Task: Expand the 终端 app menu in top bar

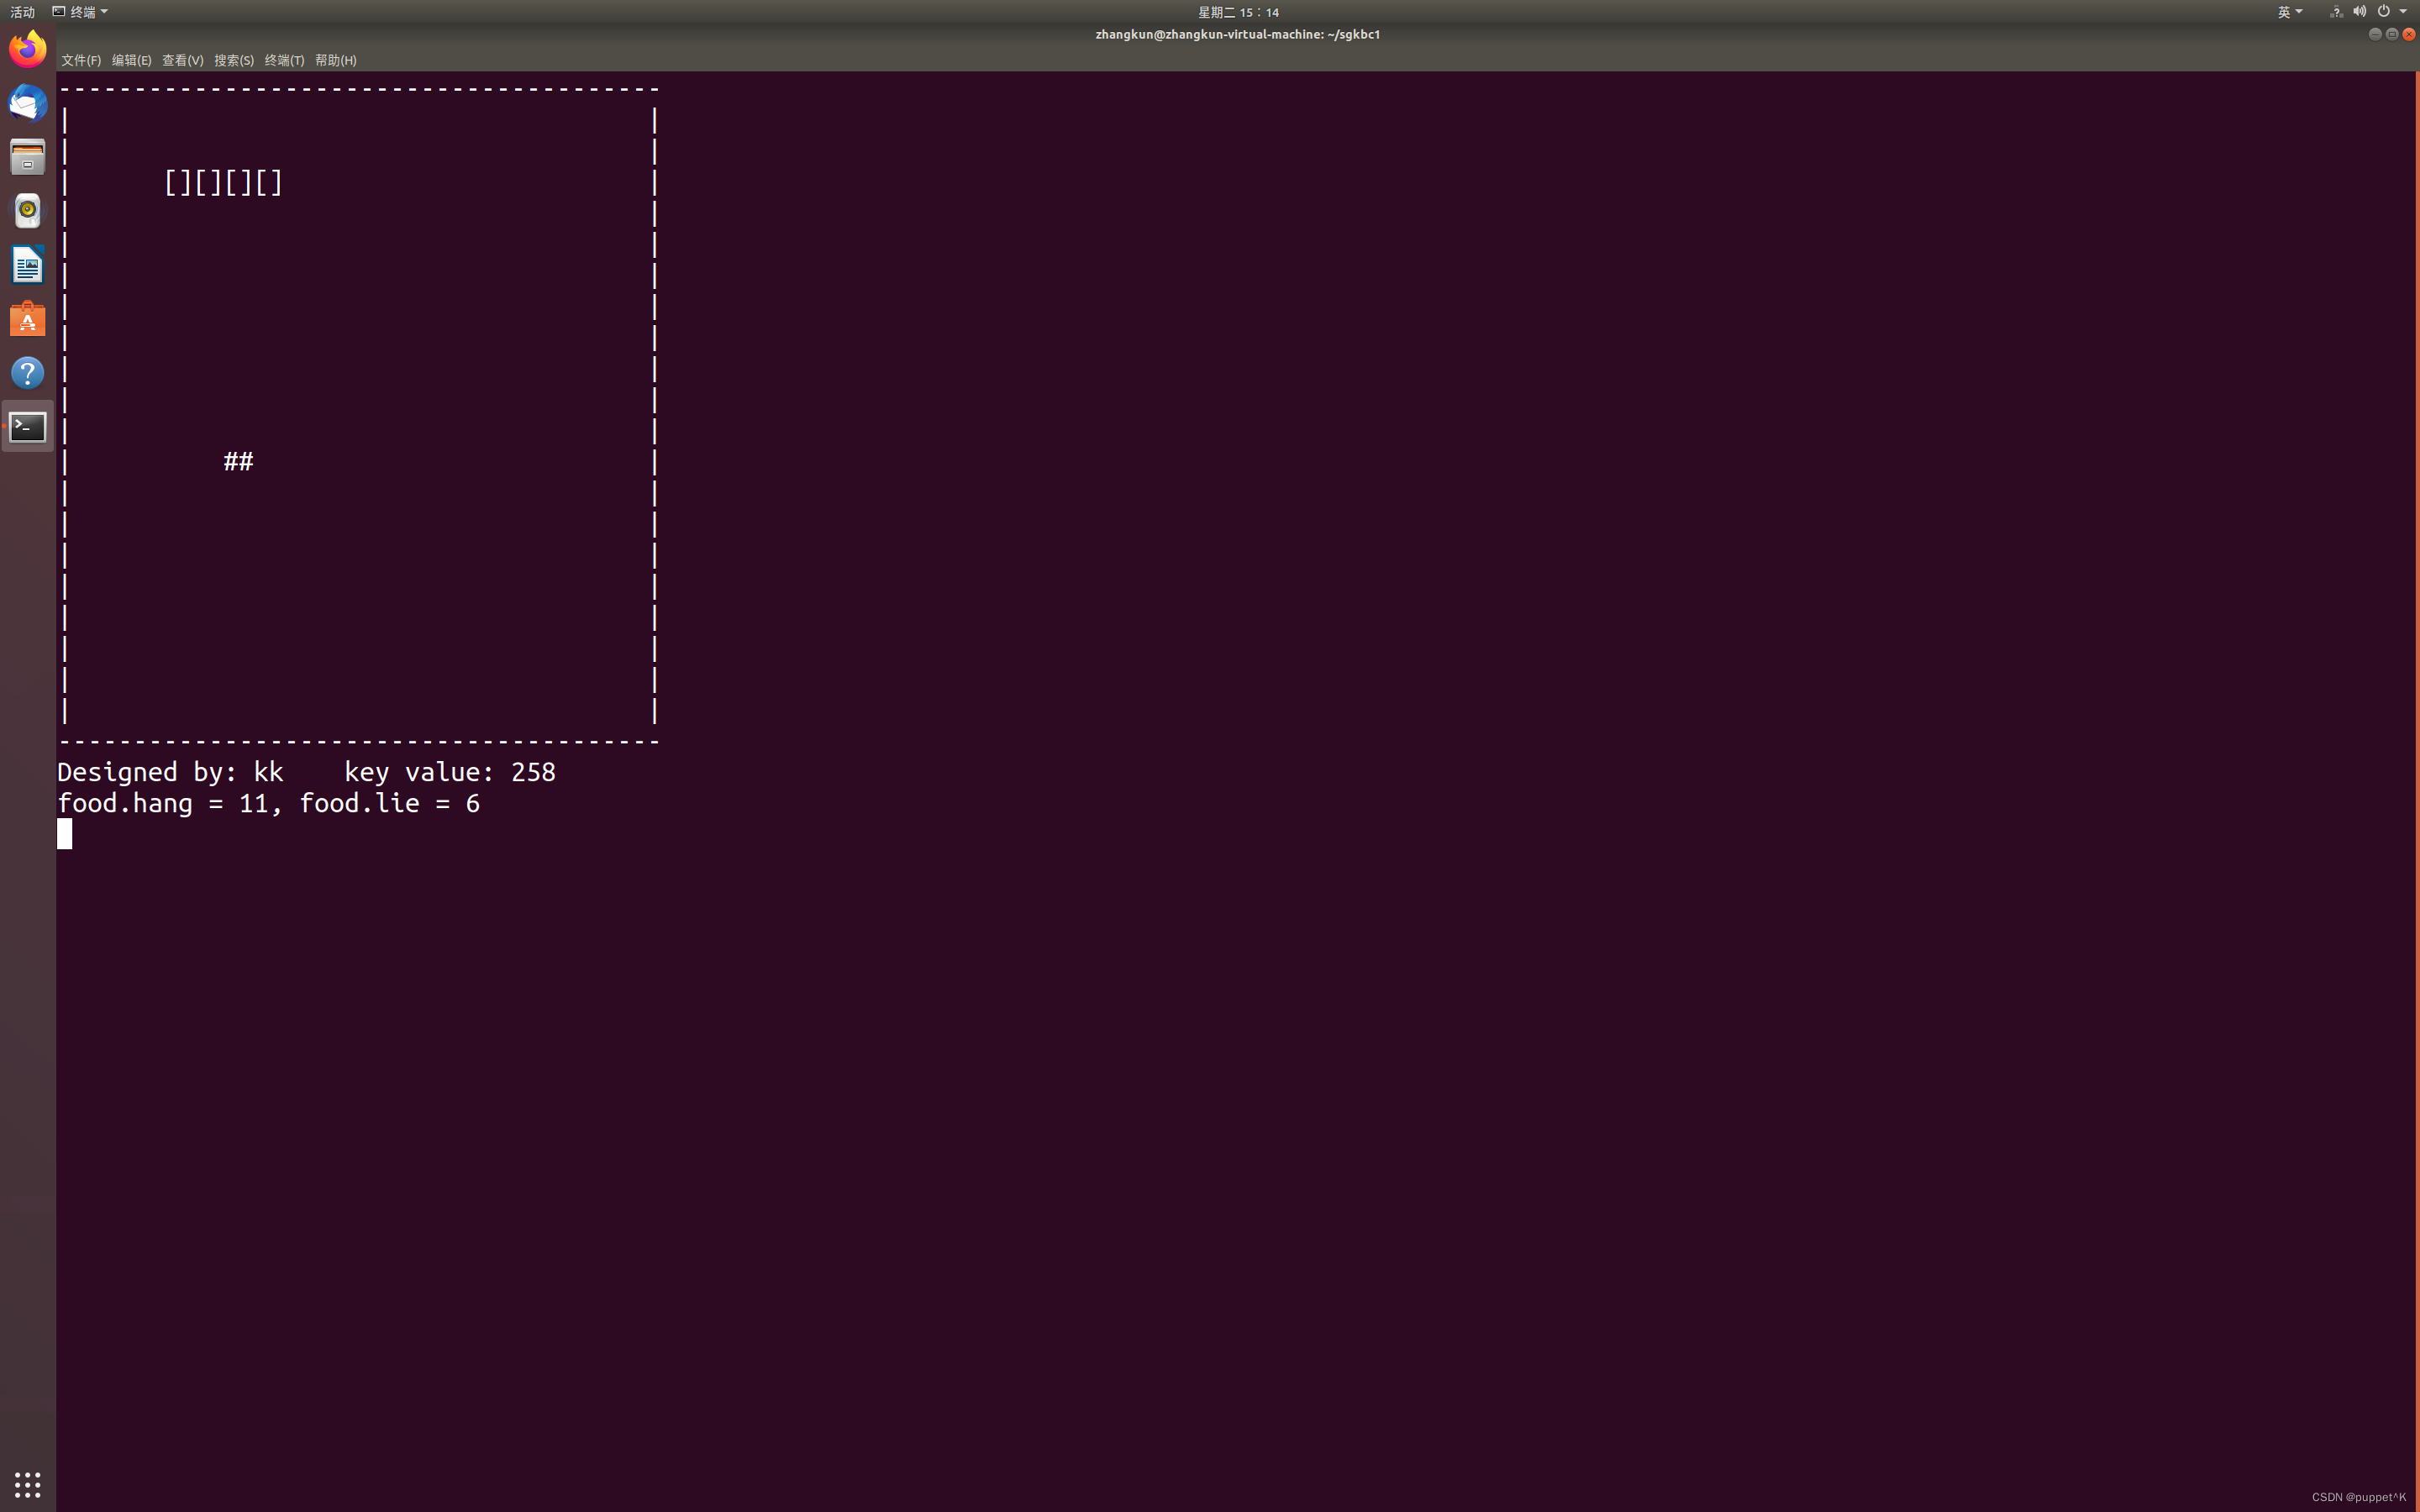Action: tap(80, 12)
